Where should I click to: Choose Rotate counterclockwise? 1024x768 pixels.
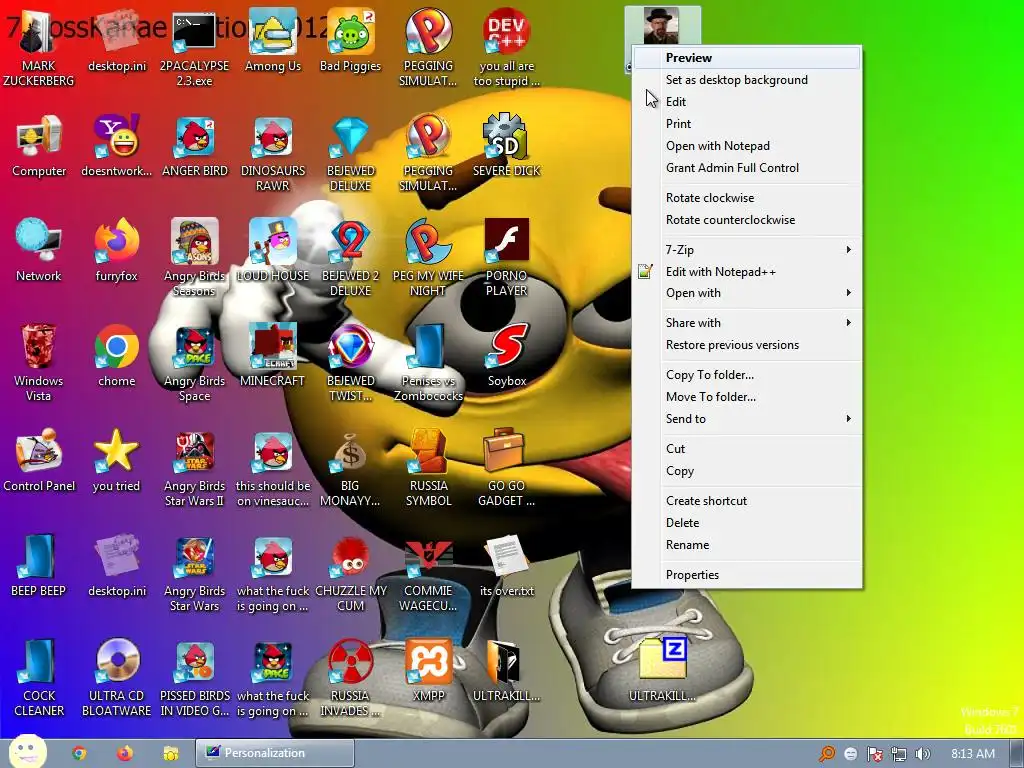coord(748,219)
